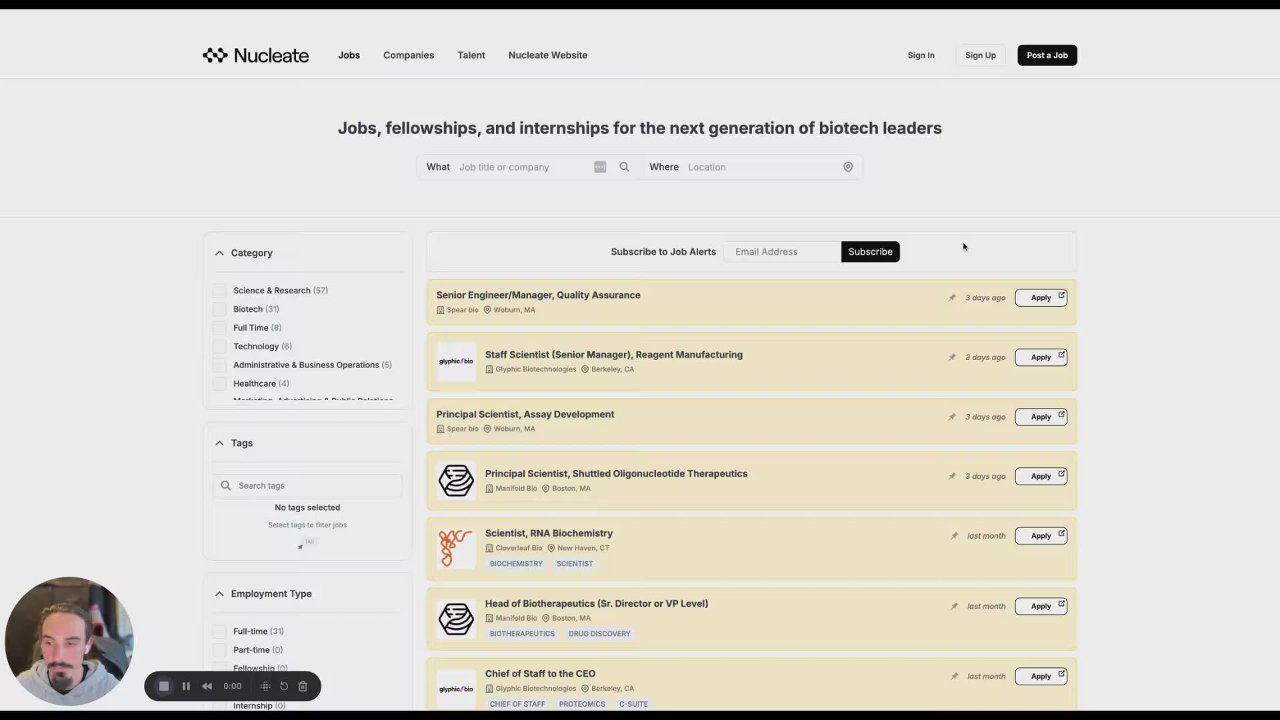Enable the Biotech category filter
The height and width of the screenshot is (720, 1280).
pyautogui.click(x=220, y=309)
